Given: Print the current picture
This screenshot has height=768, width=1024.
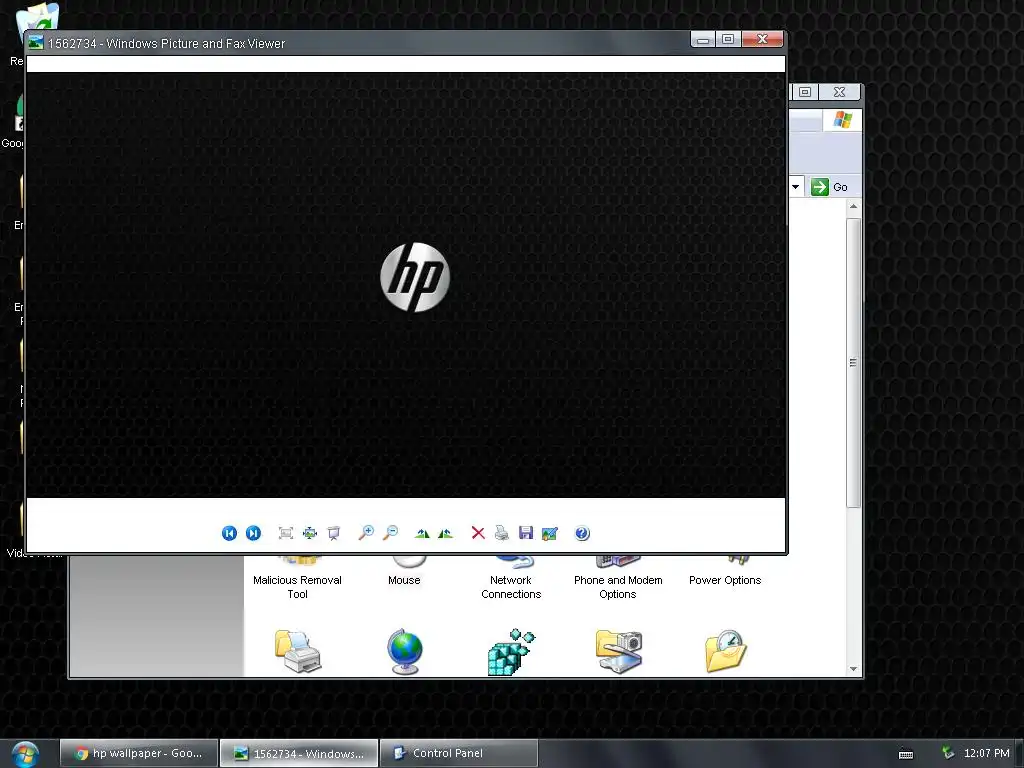Looking at the screenshot, I should click(502, 533).
